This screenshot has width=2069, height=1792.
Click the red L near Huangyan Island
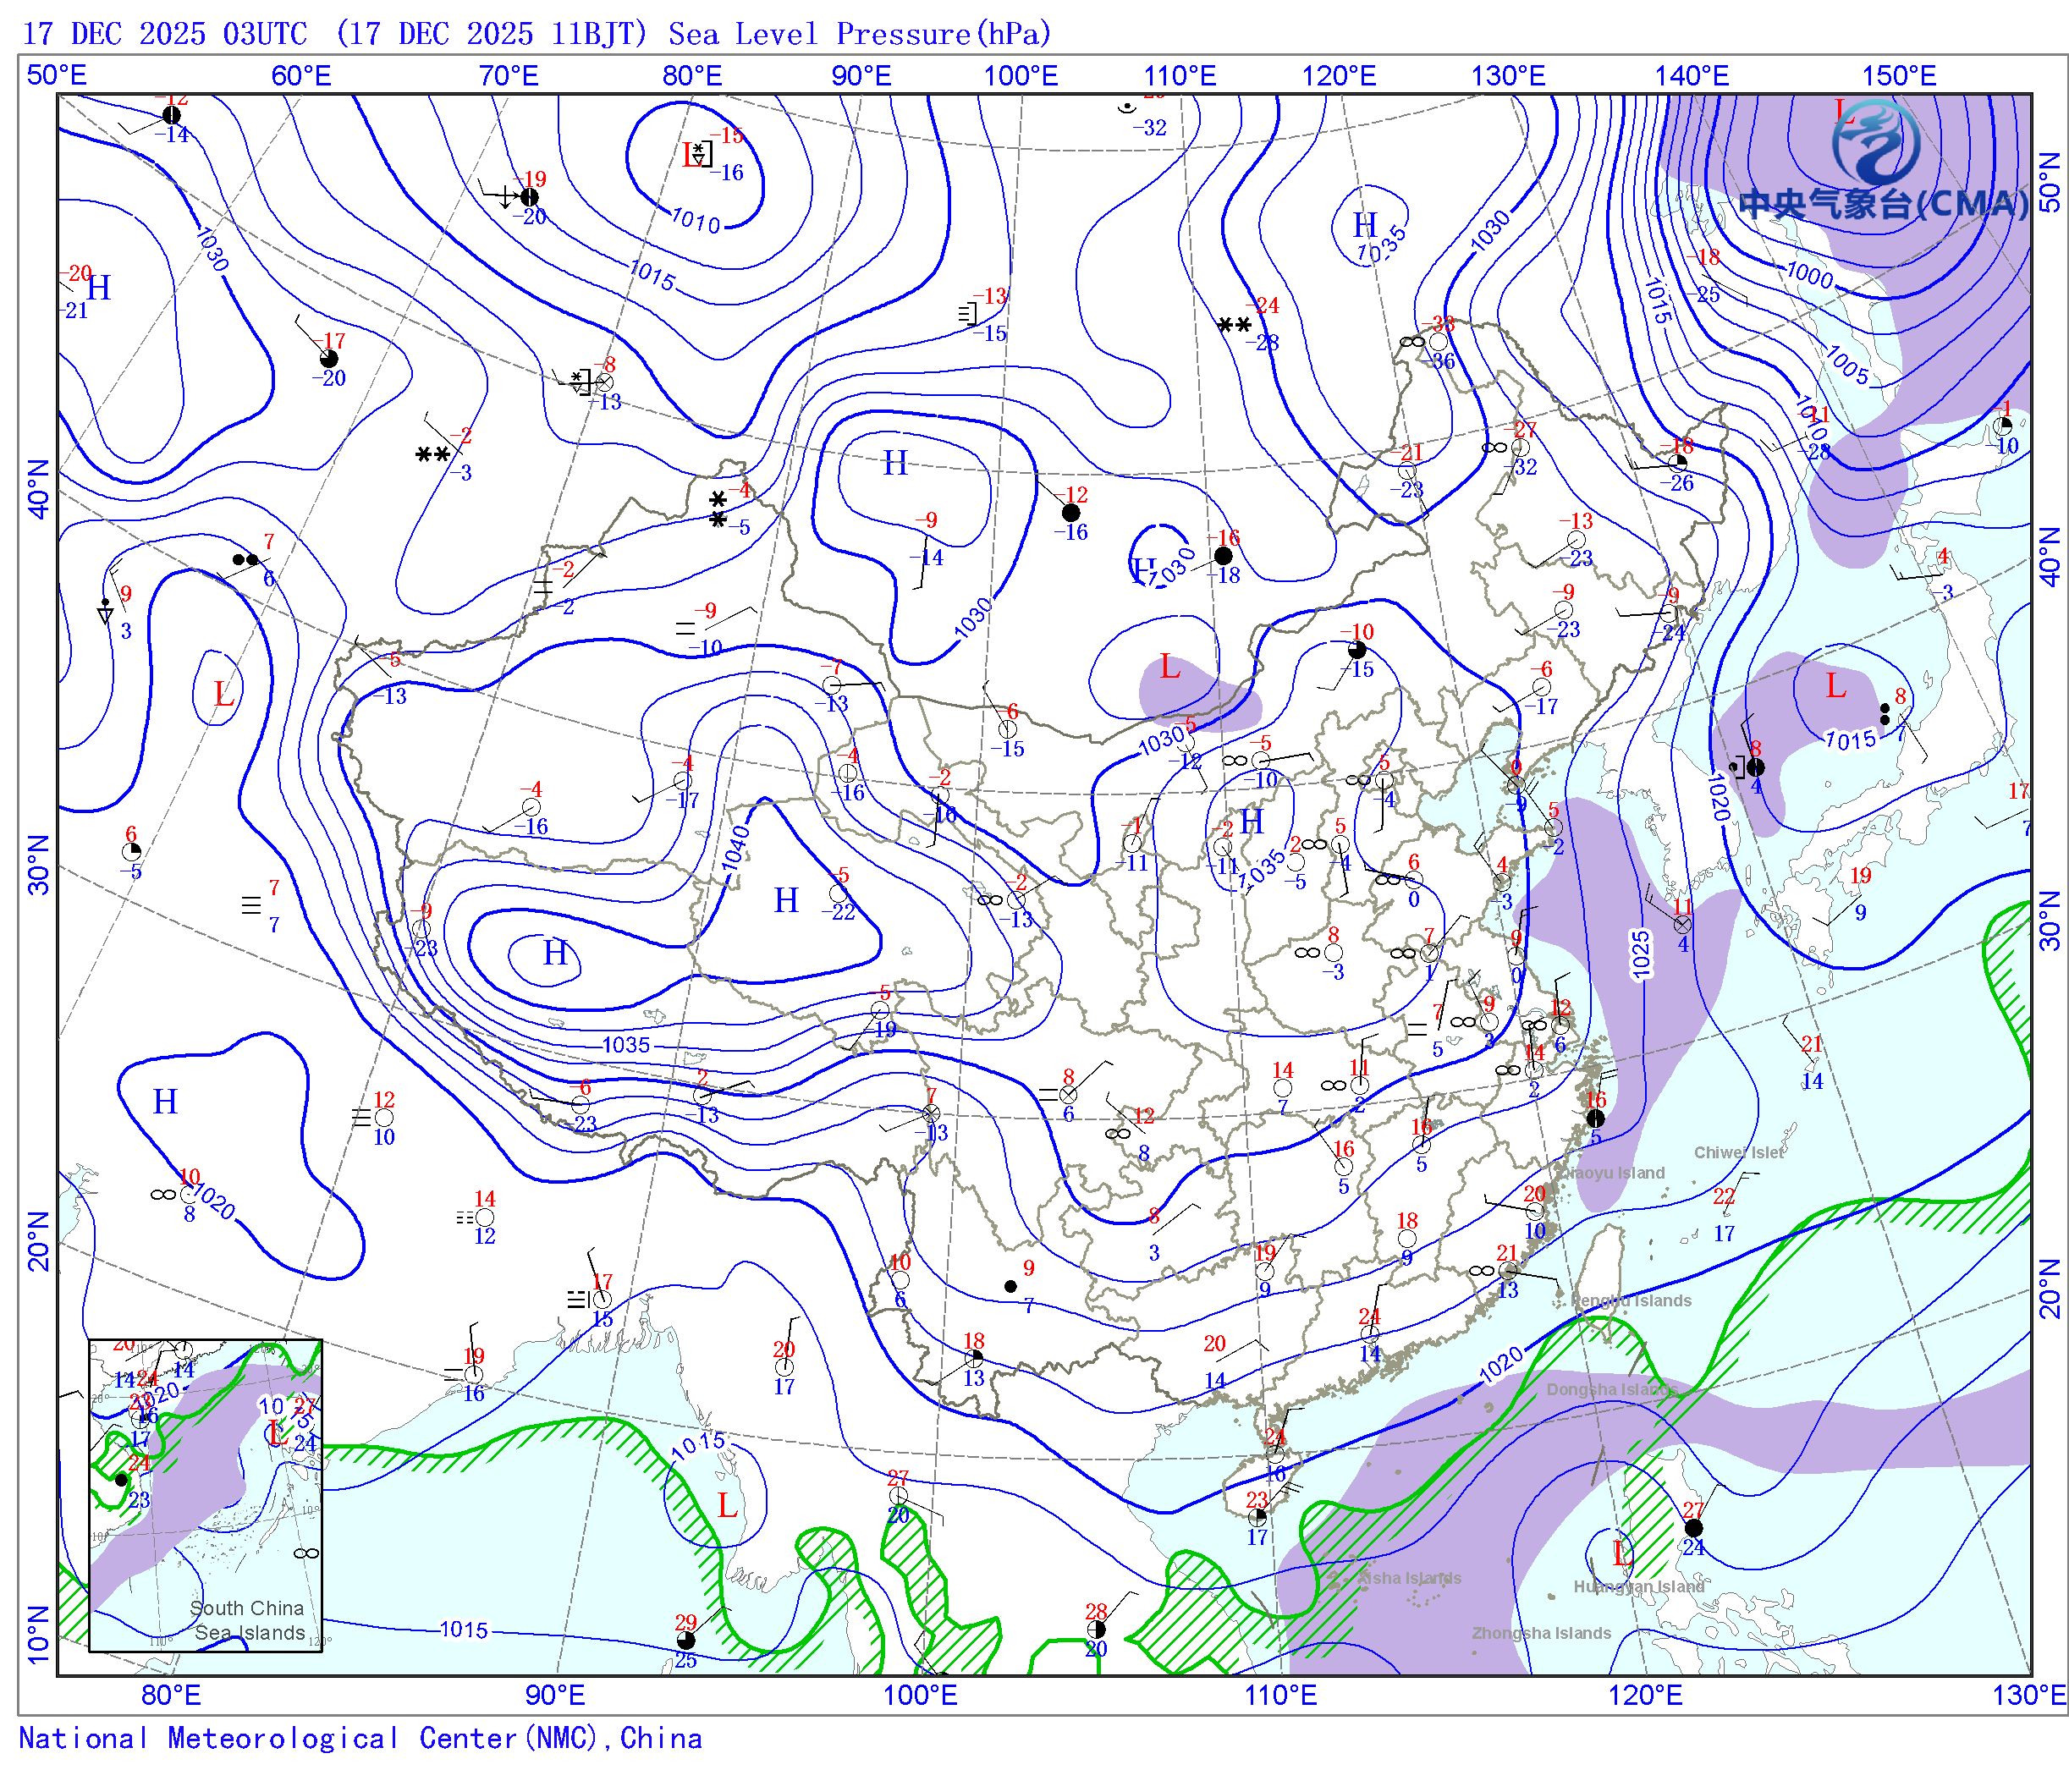pyautogui.click(x=1621, y=1553)
